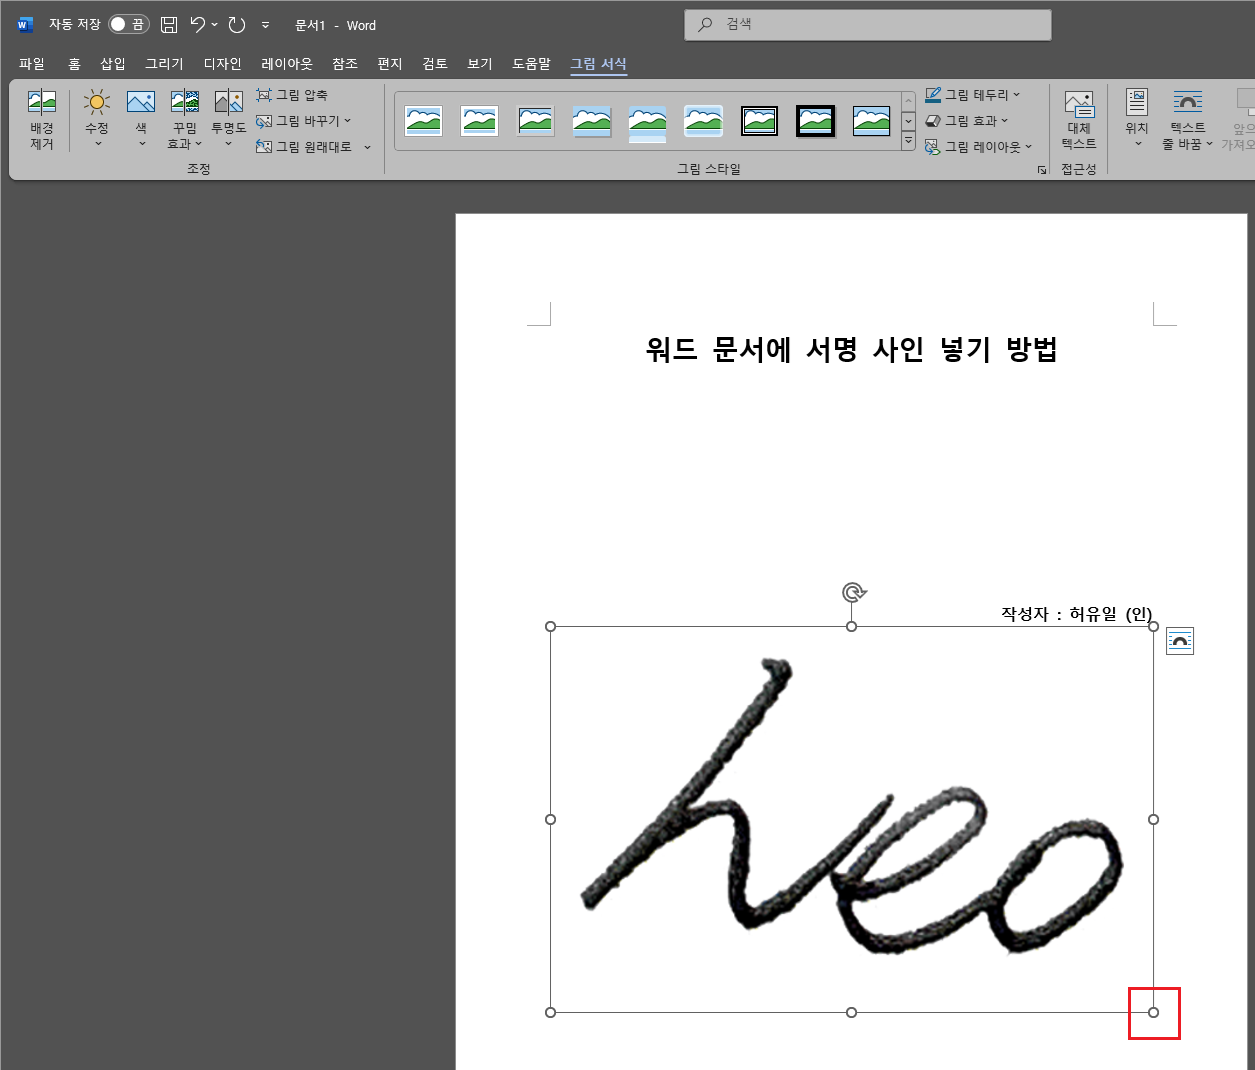Open the 수정 (Corrections) tool
The width and height of the screenshot is (1255, 1070).
click(96, 118)
